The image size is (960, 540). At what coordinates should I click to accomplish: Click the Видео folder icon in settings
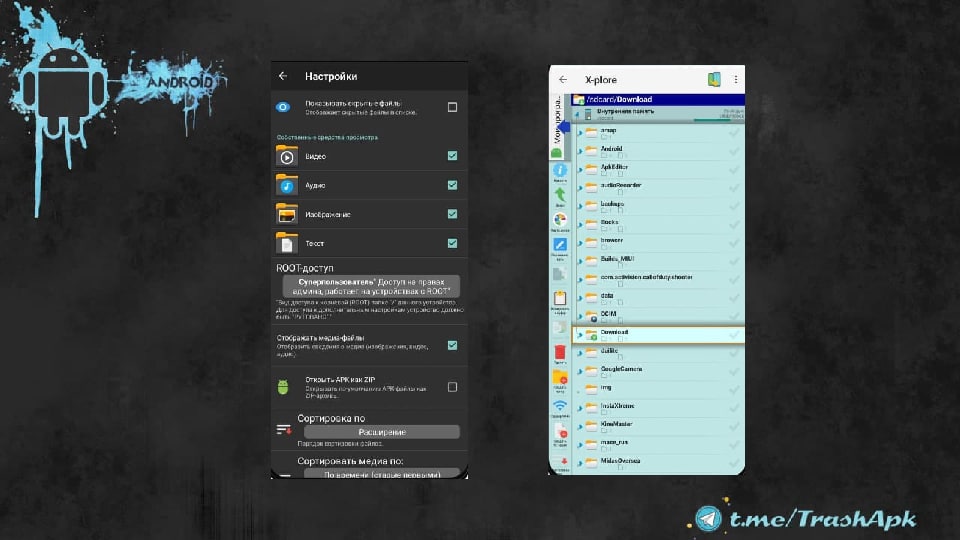(x=287, y=156)
